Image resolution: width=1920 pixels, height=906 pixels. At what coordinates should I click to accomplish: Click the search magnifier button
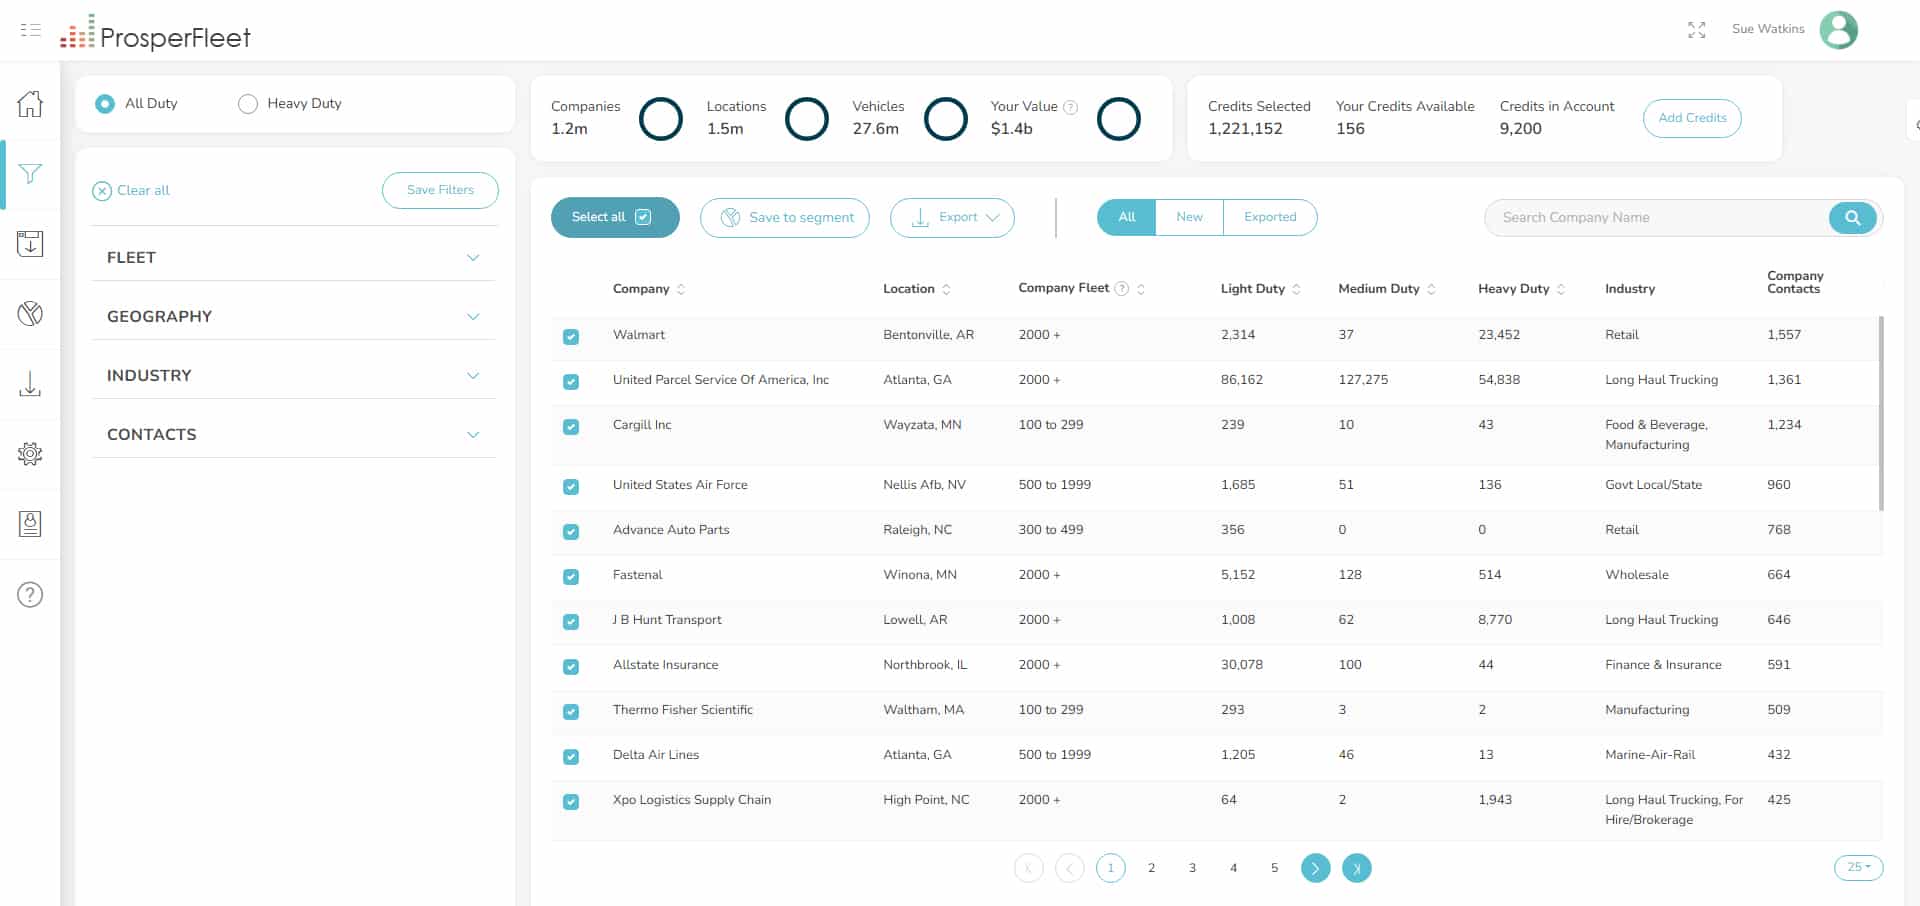pos(1853,218)
